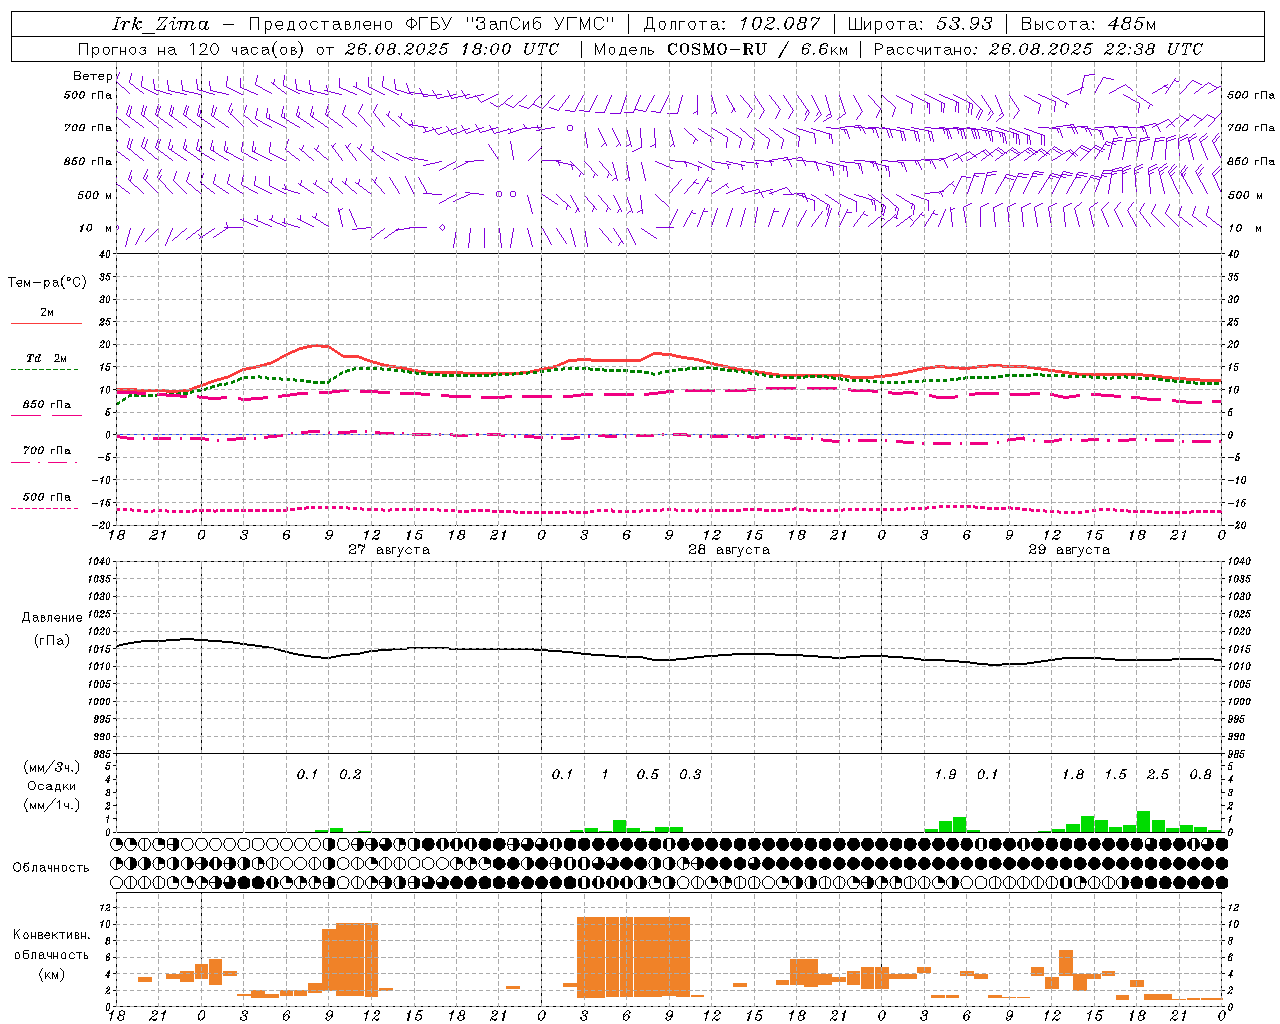Click the "Конвективн." convective cloud label

(51, 935)
